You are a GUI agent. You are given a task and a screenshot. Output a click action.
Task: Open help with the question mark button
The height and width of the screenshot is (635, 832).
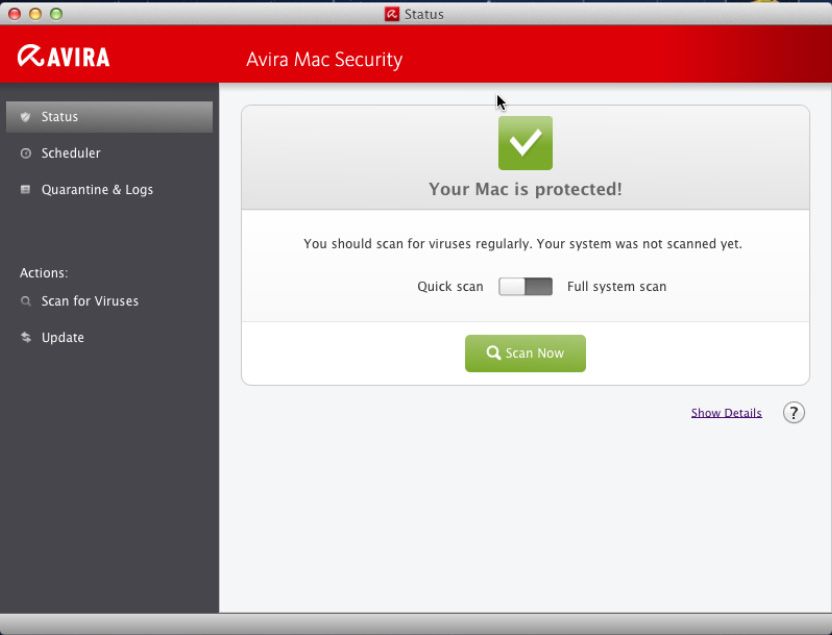click(x=794, y=413)
